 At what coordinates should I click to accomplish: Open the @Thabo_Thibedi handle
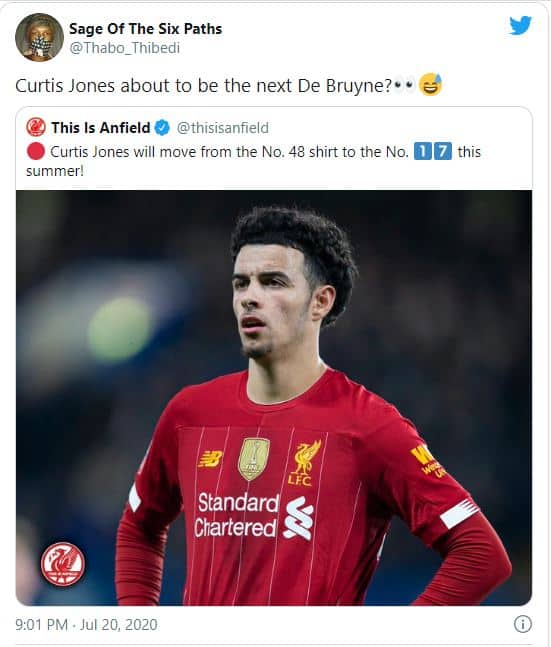pos(125,48)
